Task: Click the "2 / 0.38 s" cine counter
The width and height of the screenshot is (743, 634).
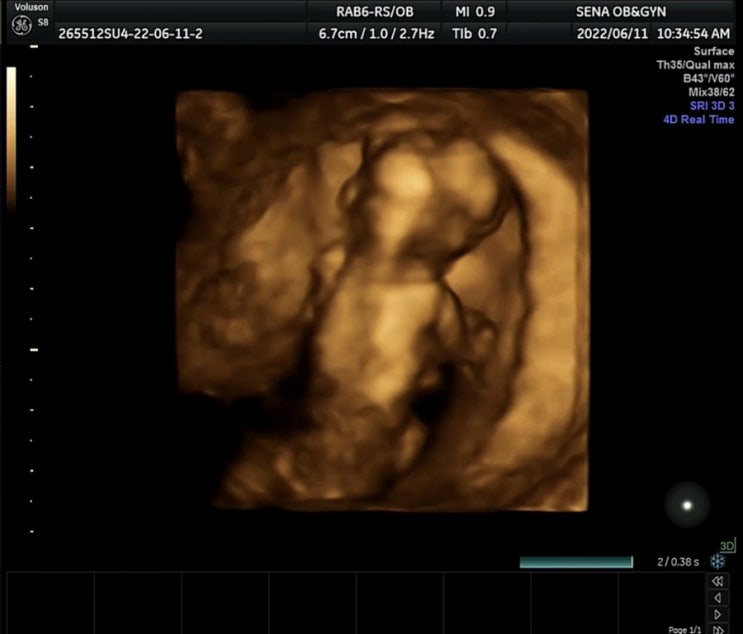Action: pyautogui.click(x=678, y=562)
